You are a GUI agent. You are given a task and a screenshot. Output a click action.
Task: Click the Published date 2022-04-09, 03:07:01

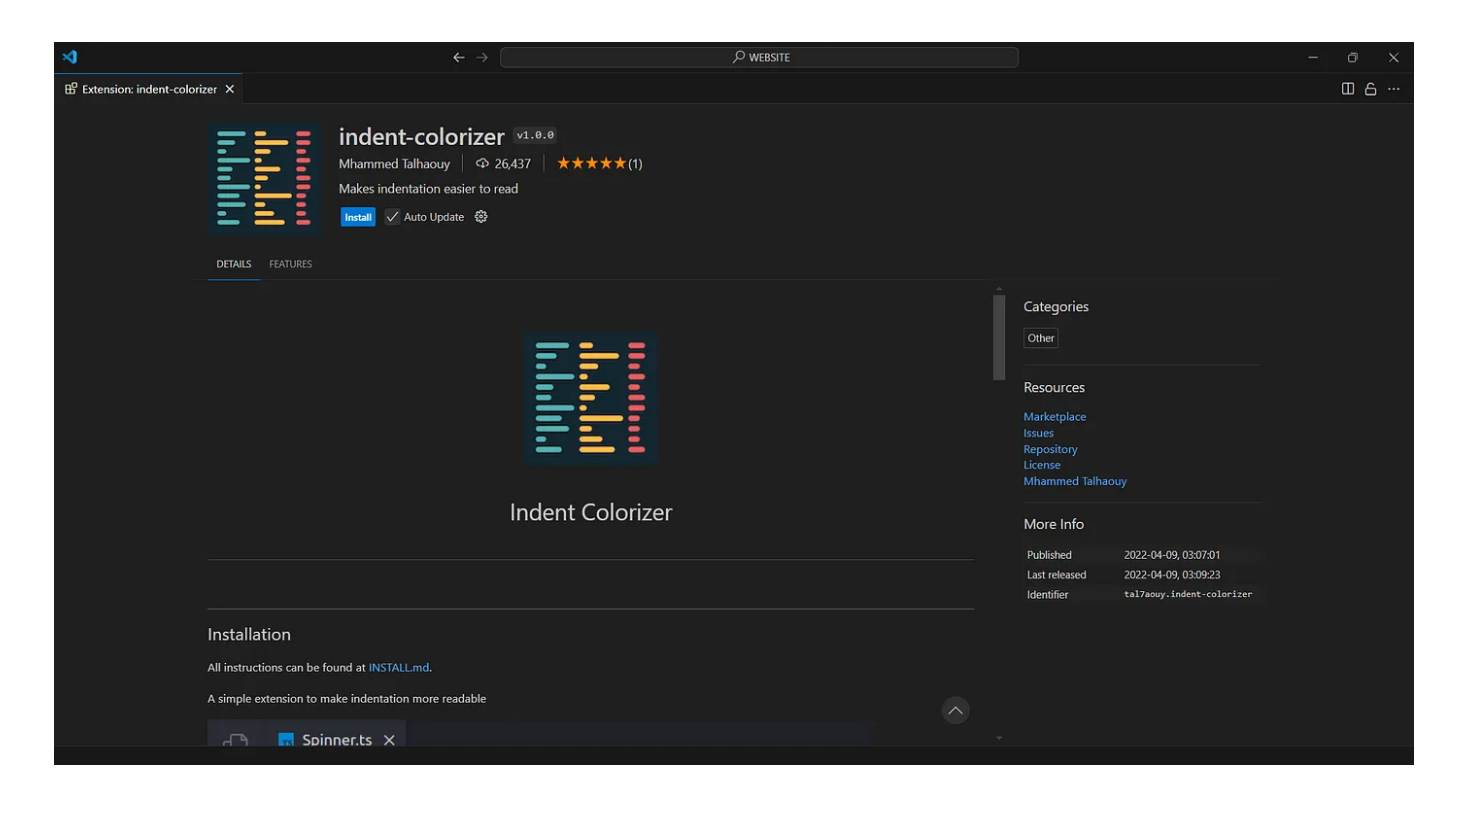coord(1172,555)
